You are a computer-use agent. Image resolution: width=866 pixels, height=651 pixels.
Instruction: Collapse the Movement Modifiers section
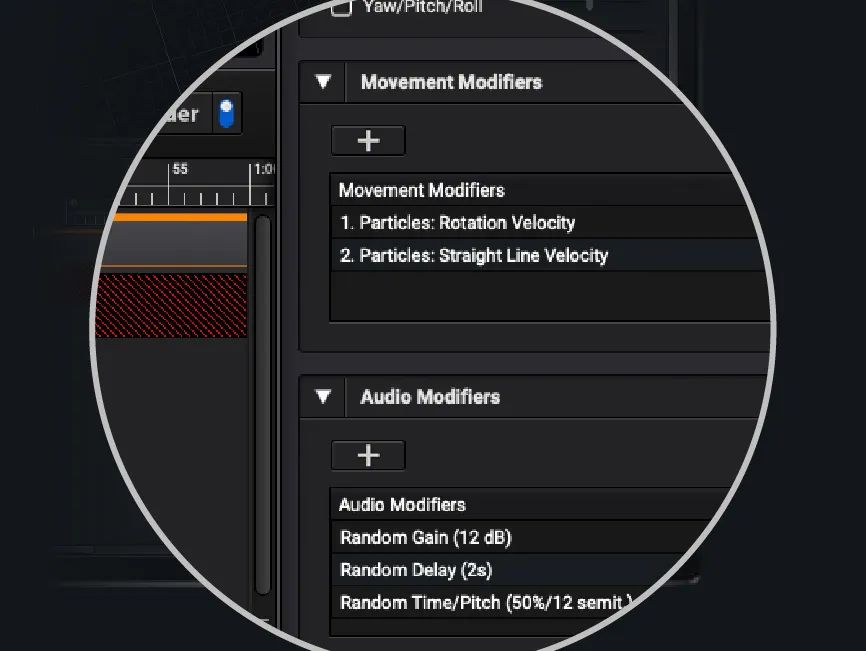coord(323,82)
